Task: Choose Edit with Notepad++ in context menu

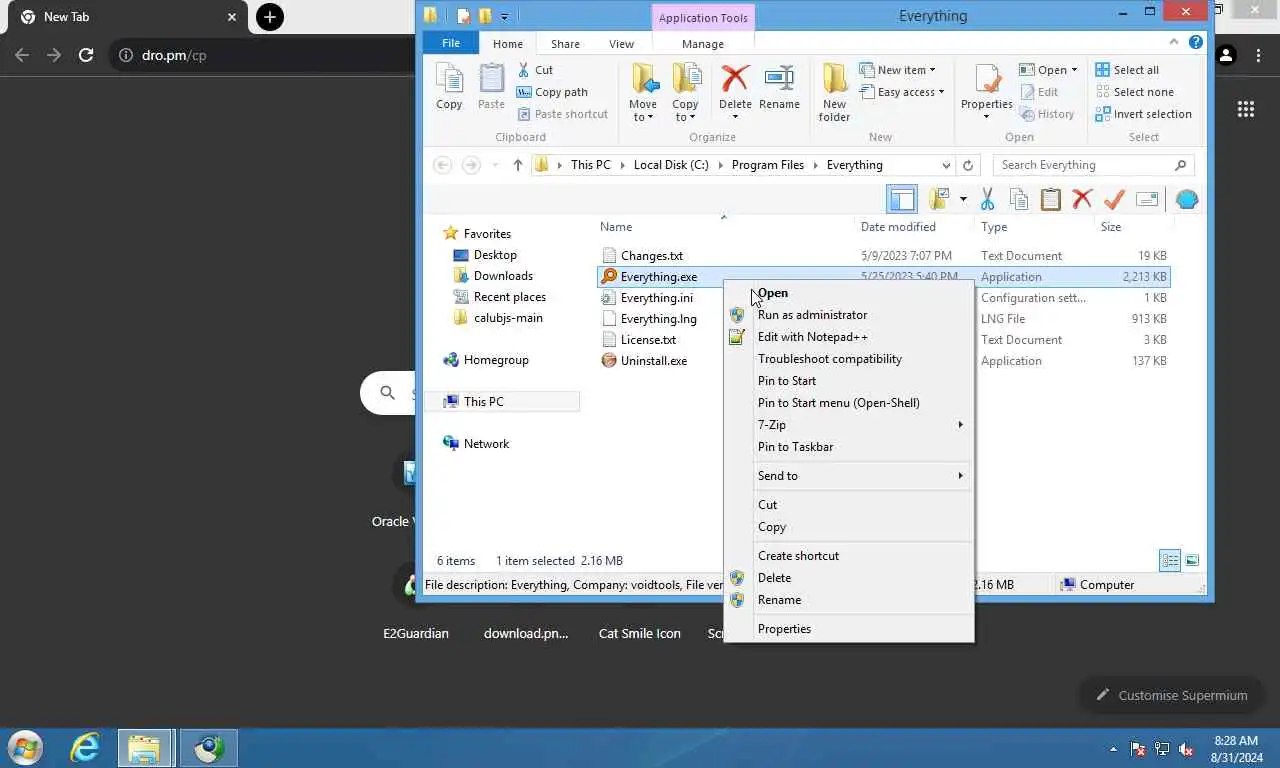Action: pyautogui.click(x=848, y=337)
